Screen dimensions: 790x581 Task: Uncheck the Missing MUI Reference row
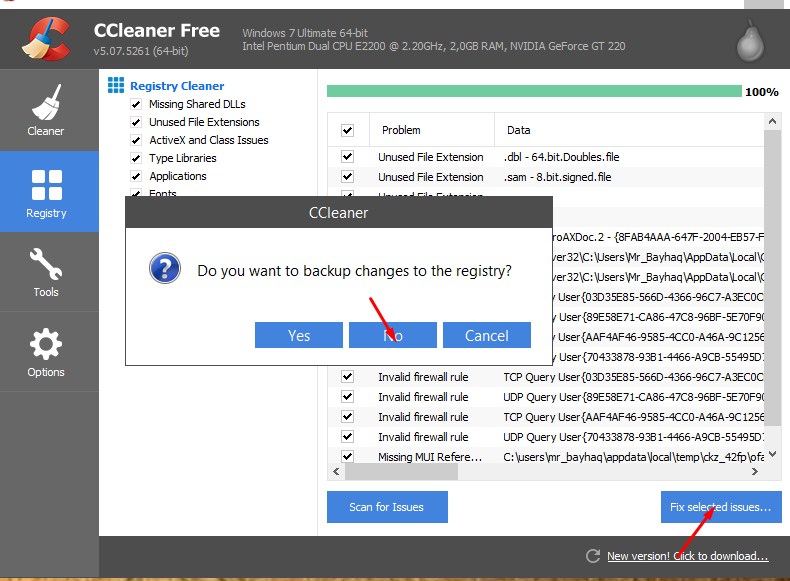347,457
